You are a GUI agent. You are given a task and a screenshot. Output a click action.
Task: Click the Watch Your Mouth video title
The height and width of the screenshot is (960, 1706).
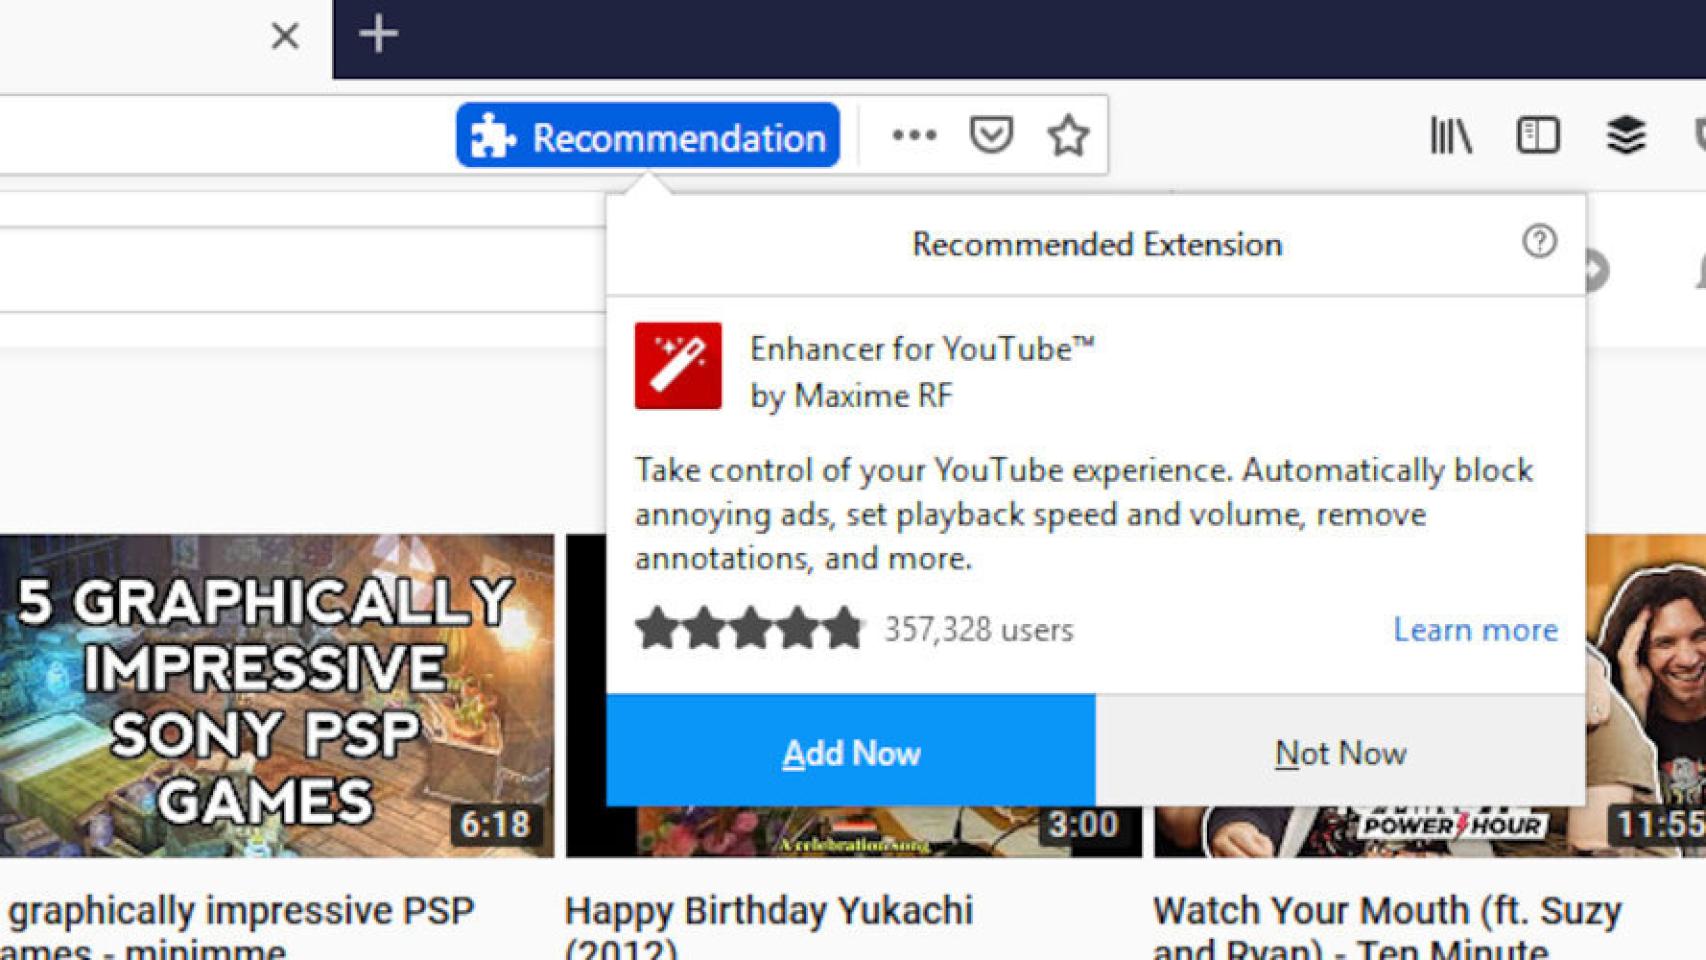pos(1386,912)
